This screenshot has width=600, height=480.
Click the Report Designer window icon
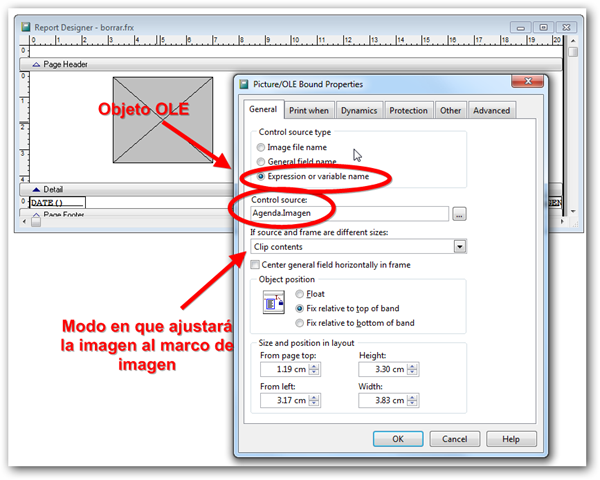(x=26, y=27)
